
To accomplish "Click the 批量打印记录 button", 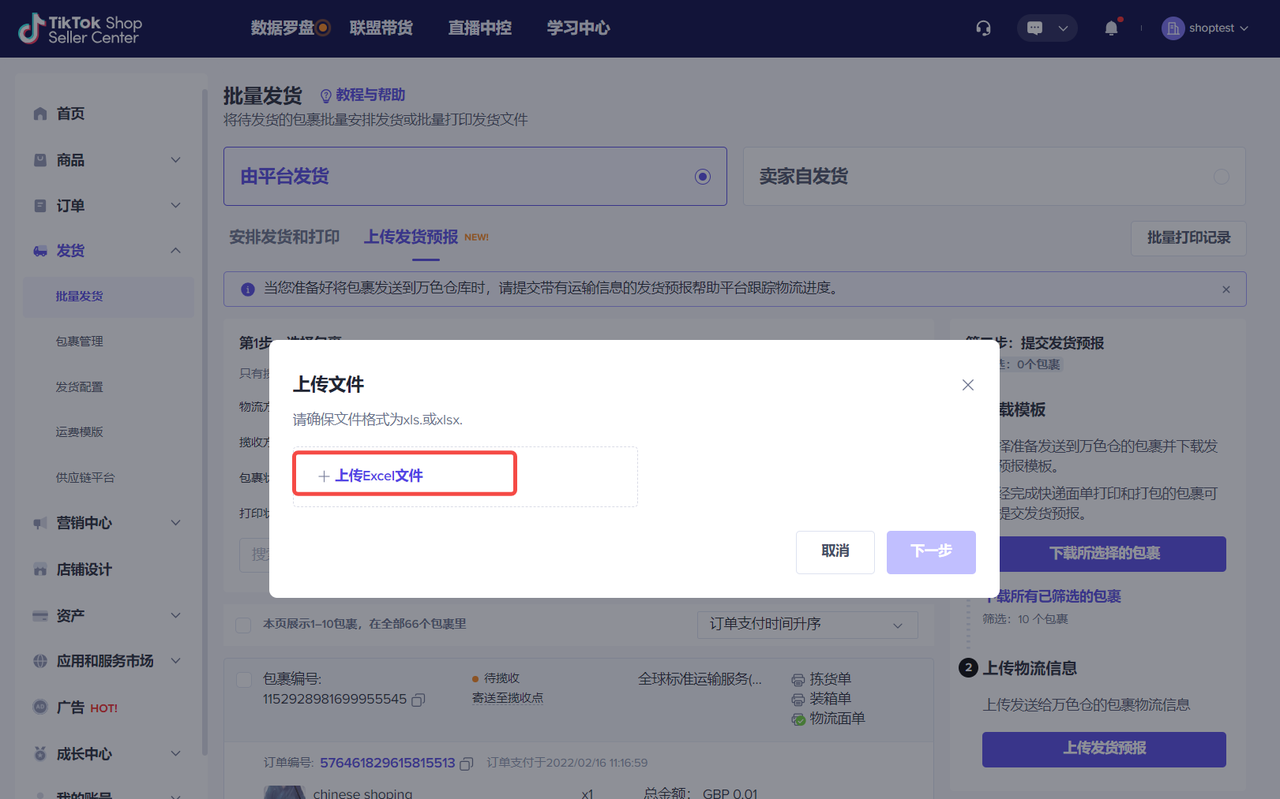I will tap(1188, 238).
